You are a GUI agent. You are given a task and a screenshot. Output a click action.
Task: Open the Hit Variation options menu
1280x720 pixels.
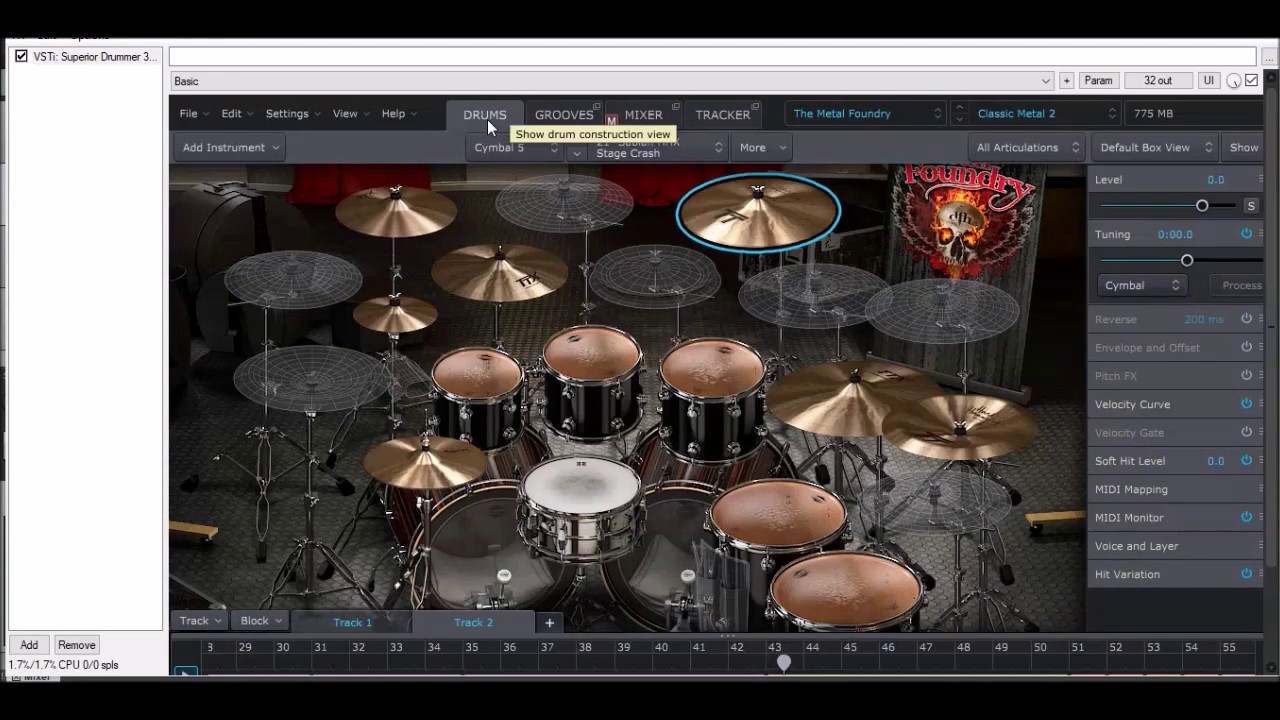1261,574
